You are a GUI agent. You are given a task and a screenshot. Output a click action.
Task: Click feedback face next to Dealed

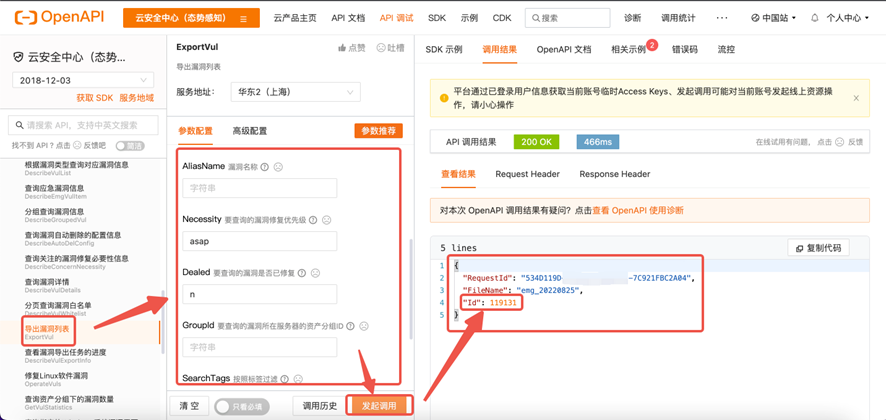click(315, 273)
